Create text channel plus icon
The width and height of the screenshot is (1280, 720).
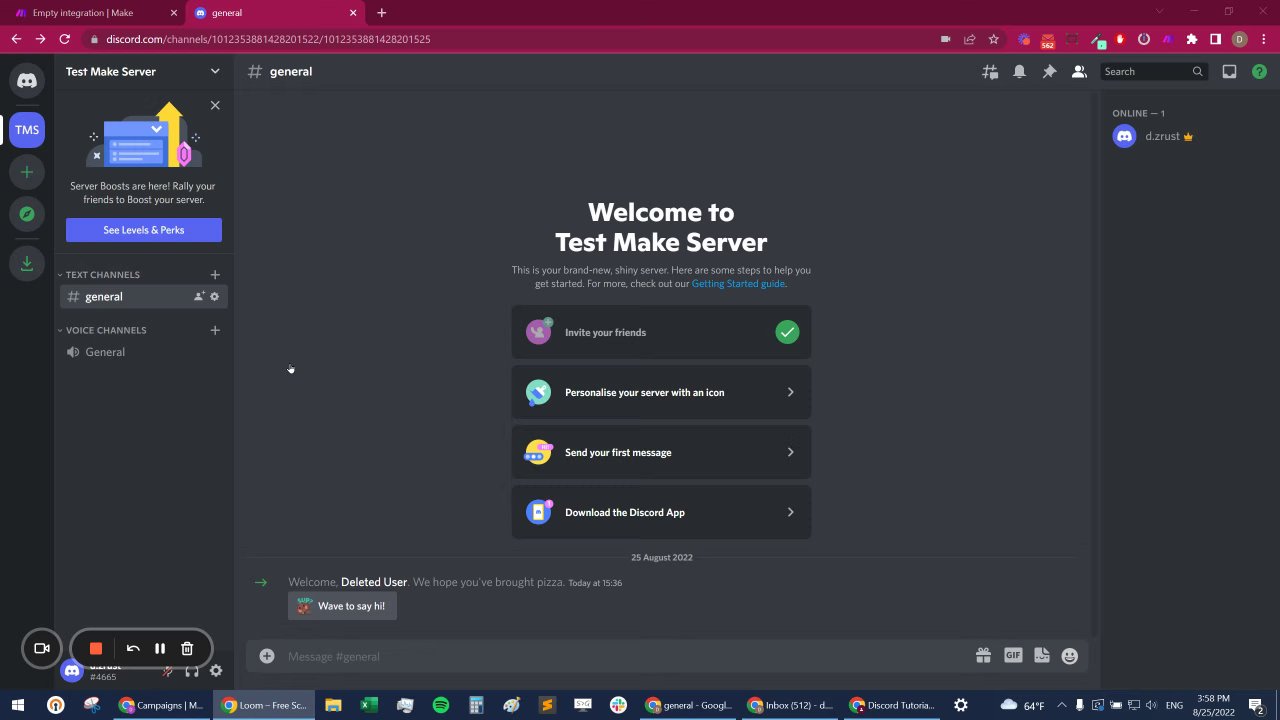[x=214, y=275]
